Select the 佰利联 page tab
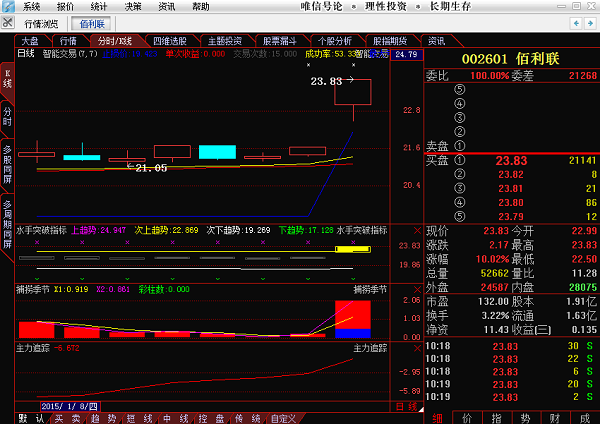The height and width of the screenshot is (424, 600). [92, 24]
